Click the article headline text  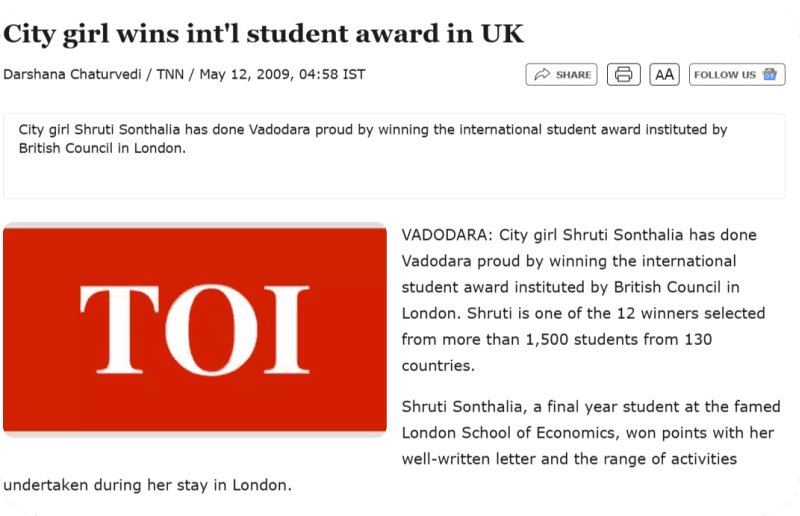click(x=263, y=34)
